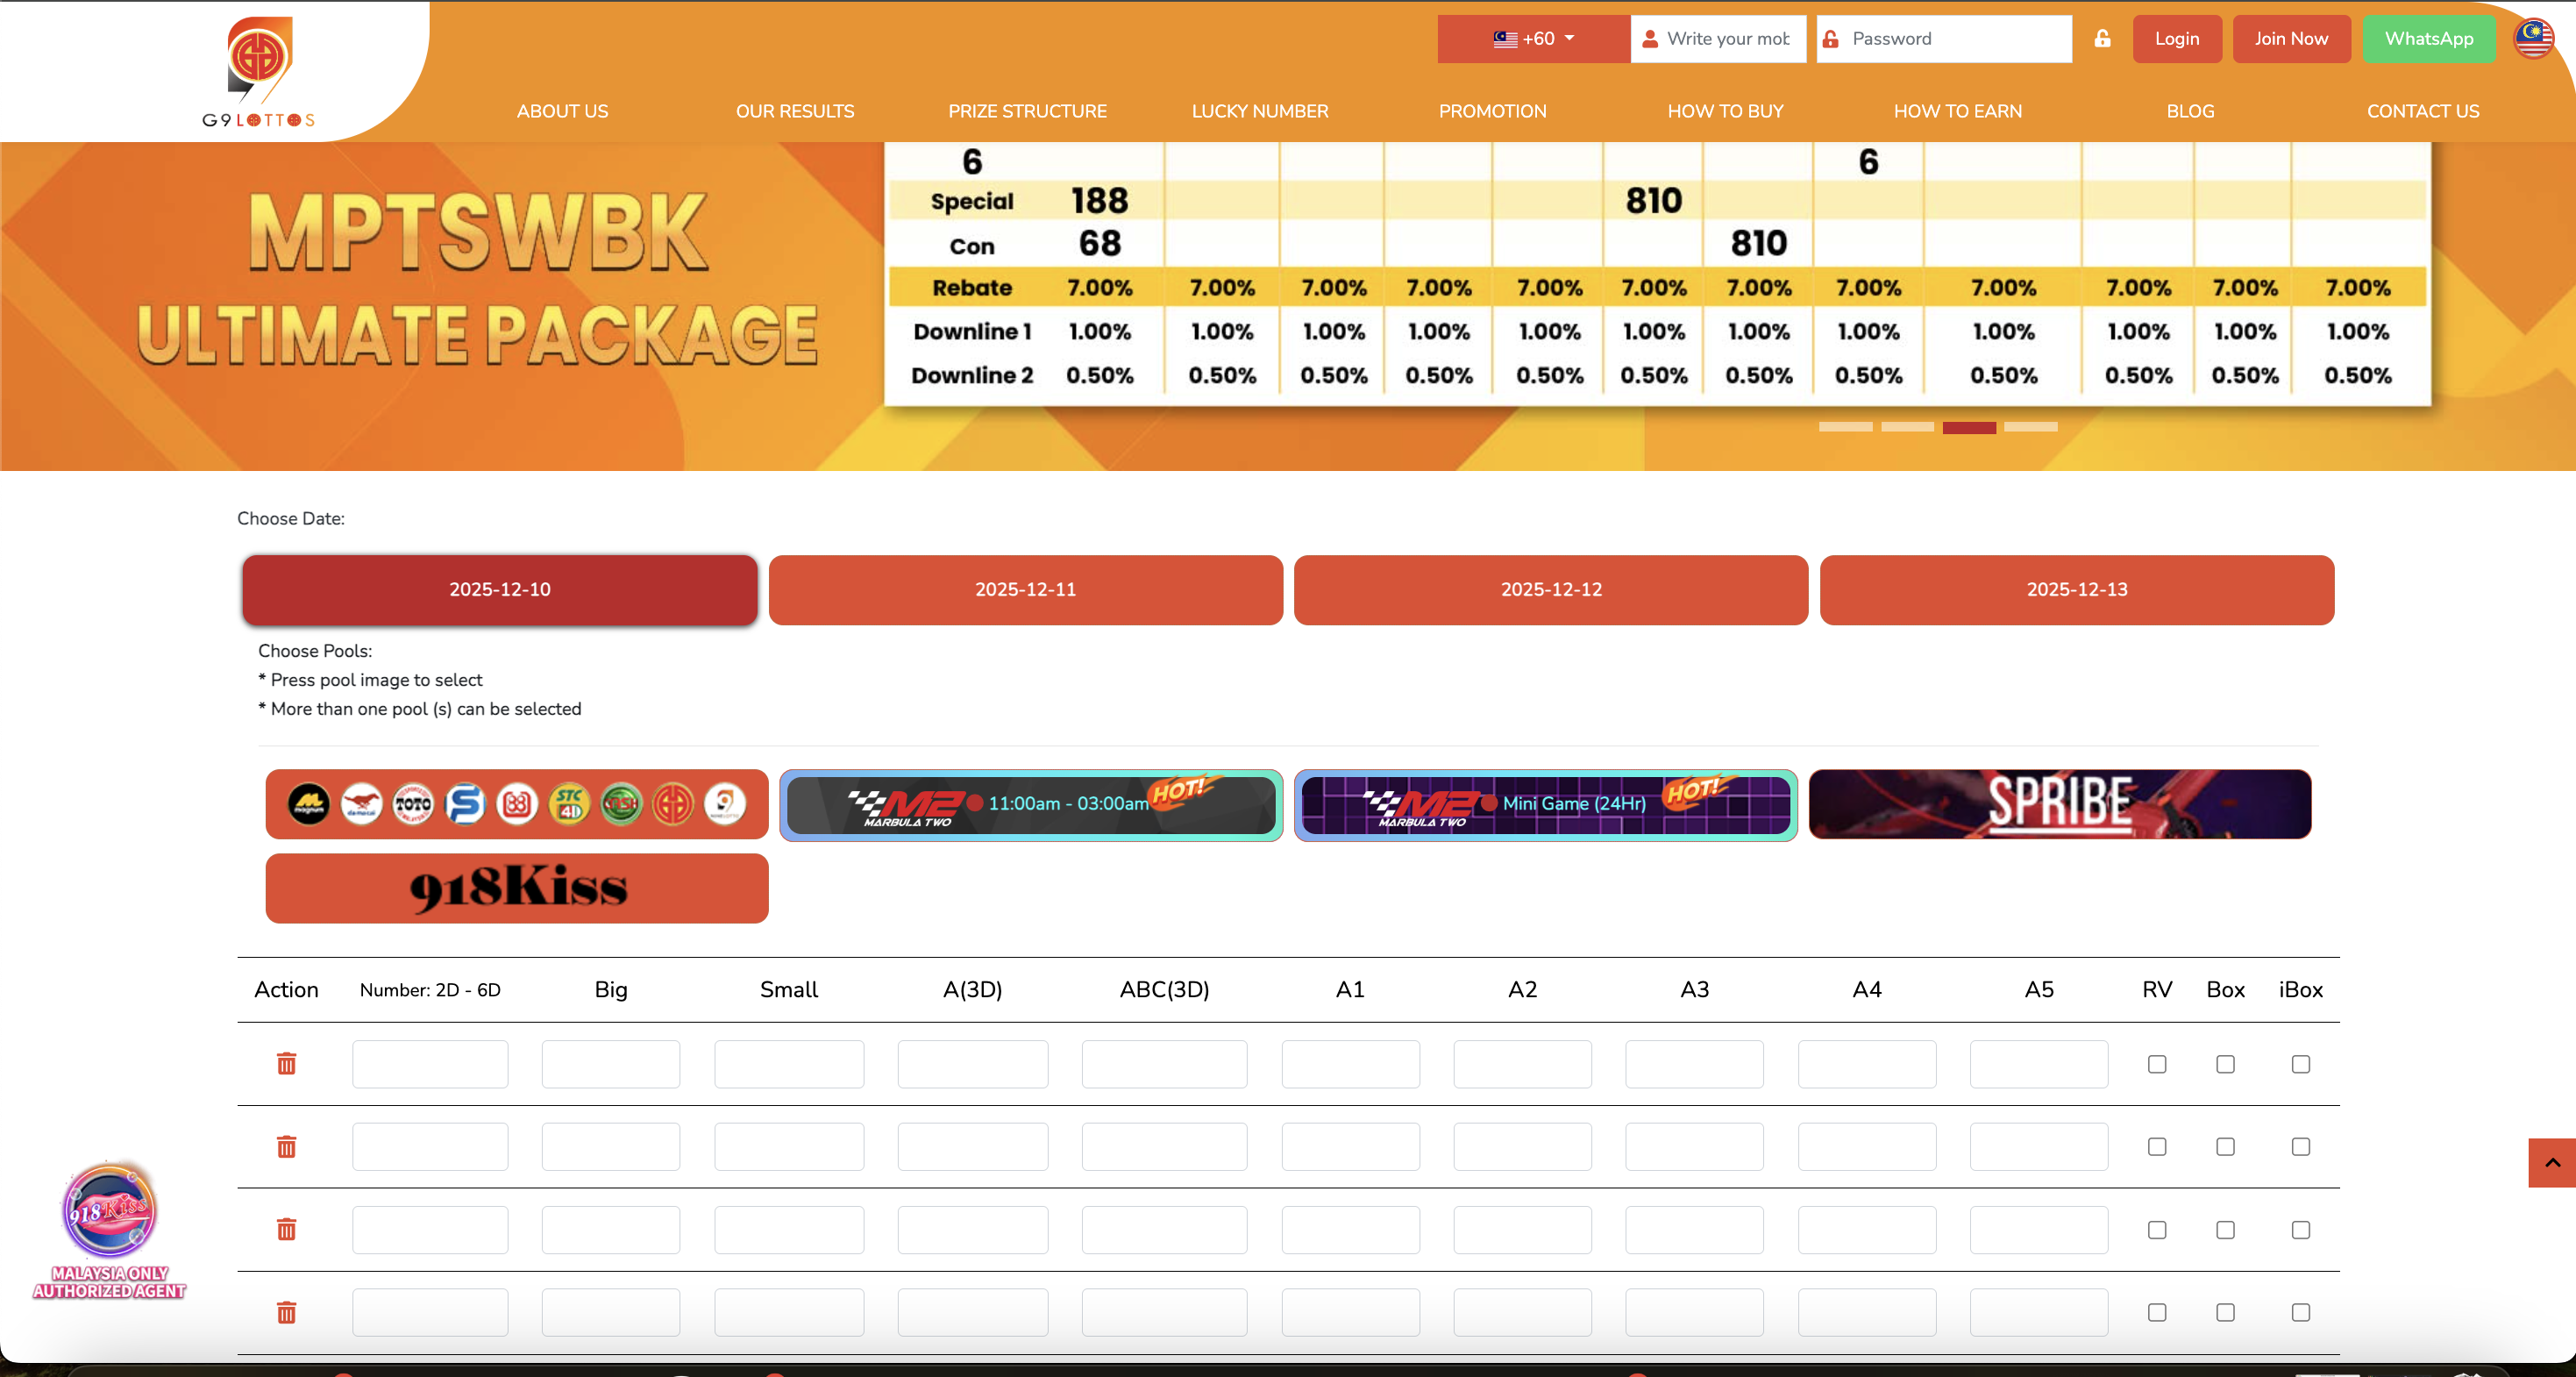
Task: Jump to the fourth banner slide indicator
Action: [x=2030, y=427]
